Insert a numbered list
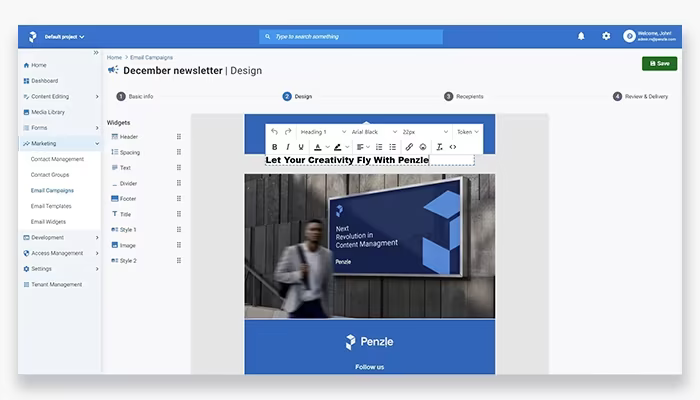The height and width of the screenshot is (400, 700). (x=379, y=147)
